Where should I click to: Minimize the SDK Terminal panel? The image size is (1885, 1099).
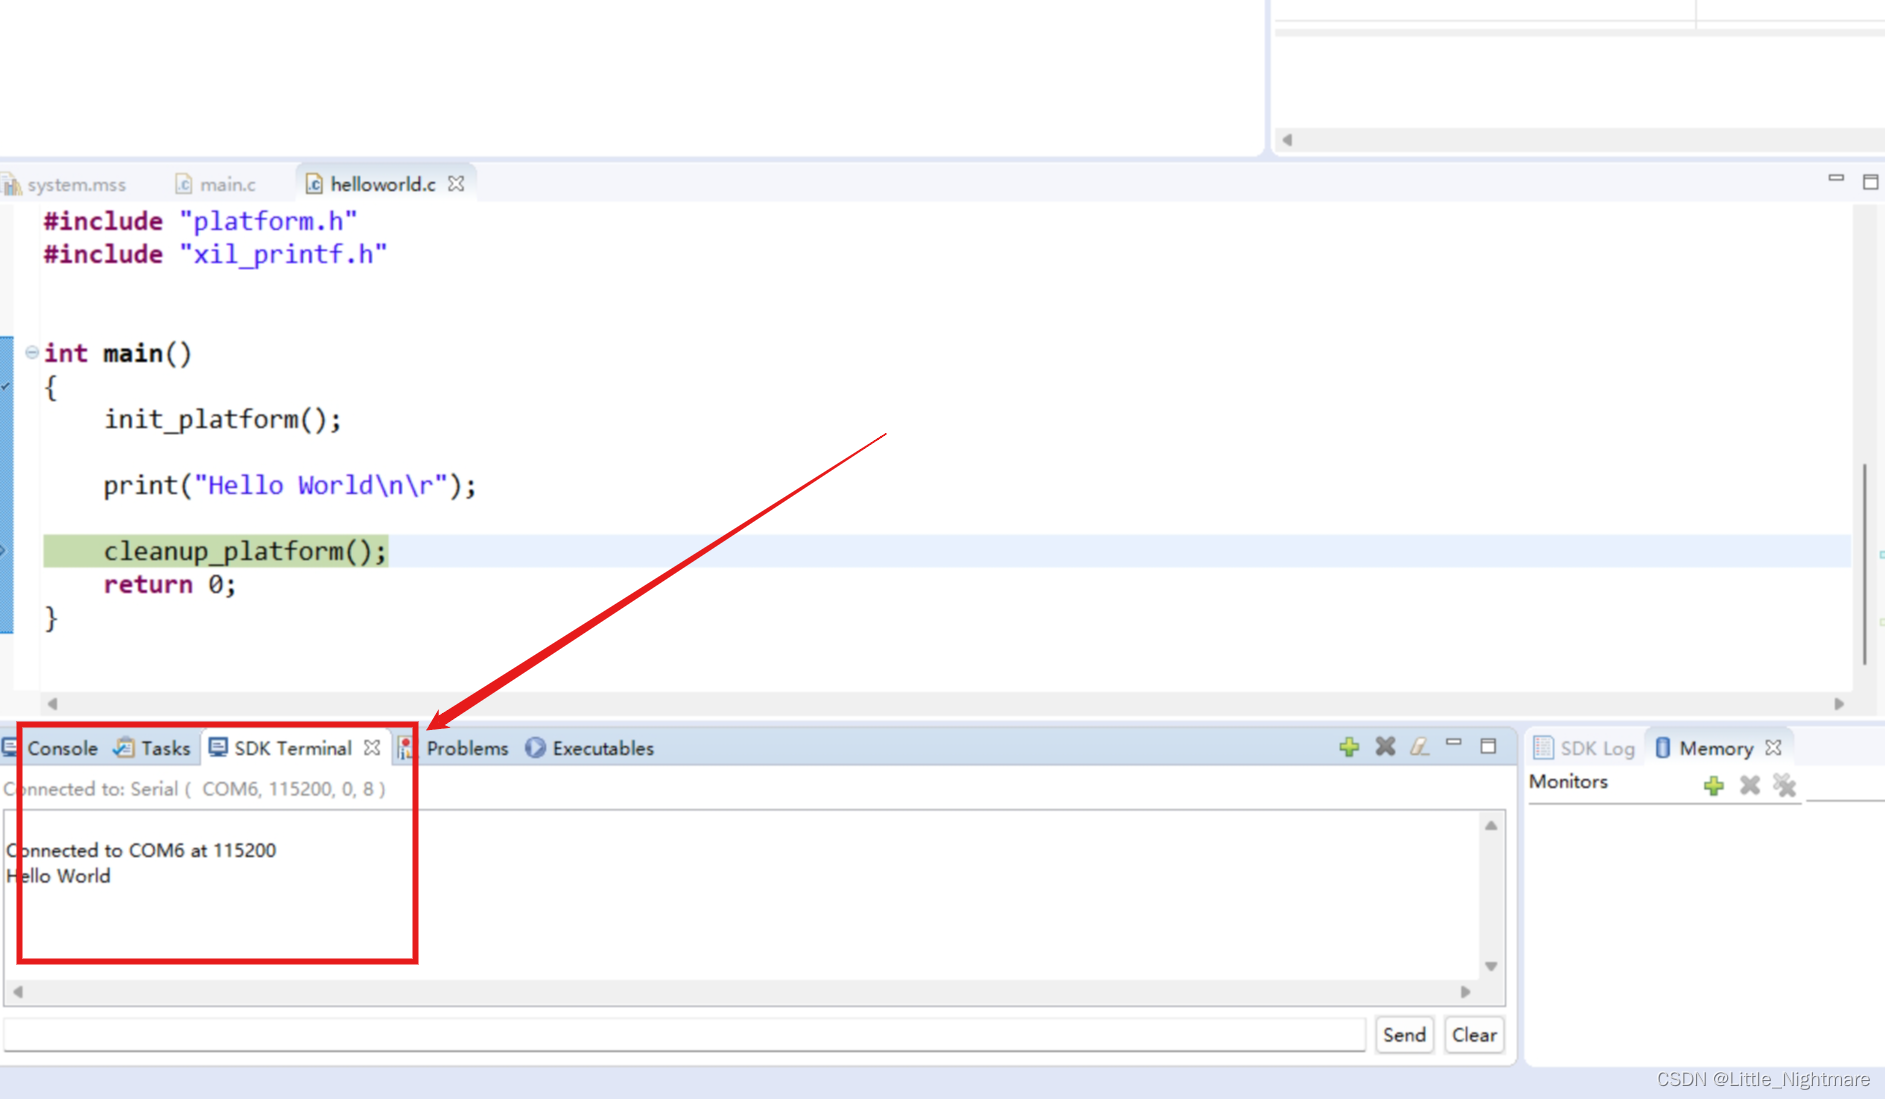point(1454,744)
